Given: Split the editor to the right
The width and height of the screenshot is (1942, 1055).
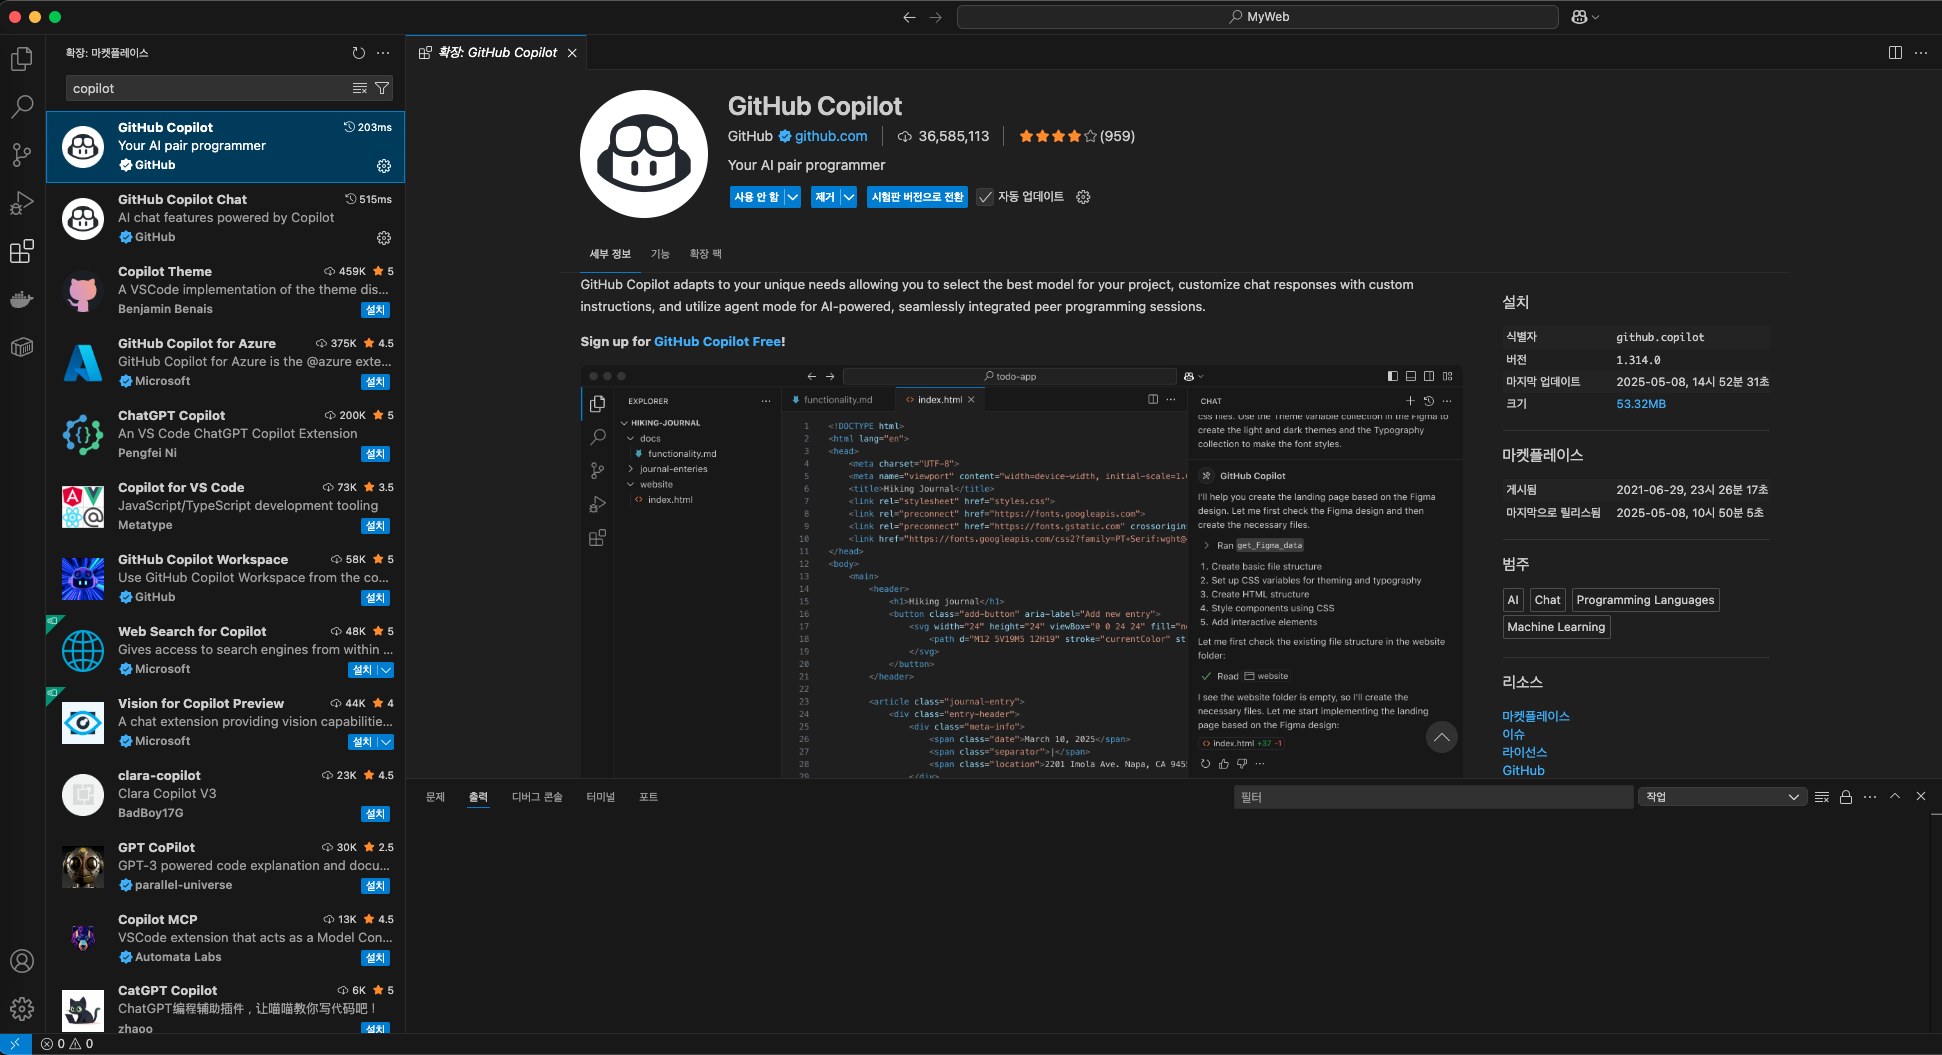Looking at the screenshot, I should pyautogui.click(x=1895, y=53).
